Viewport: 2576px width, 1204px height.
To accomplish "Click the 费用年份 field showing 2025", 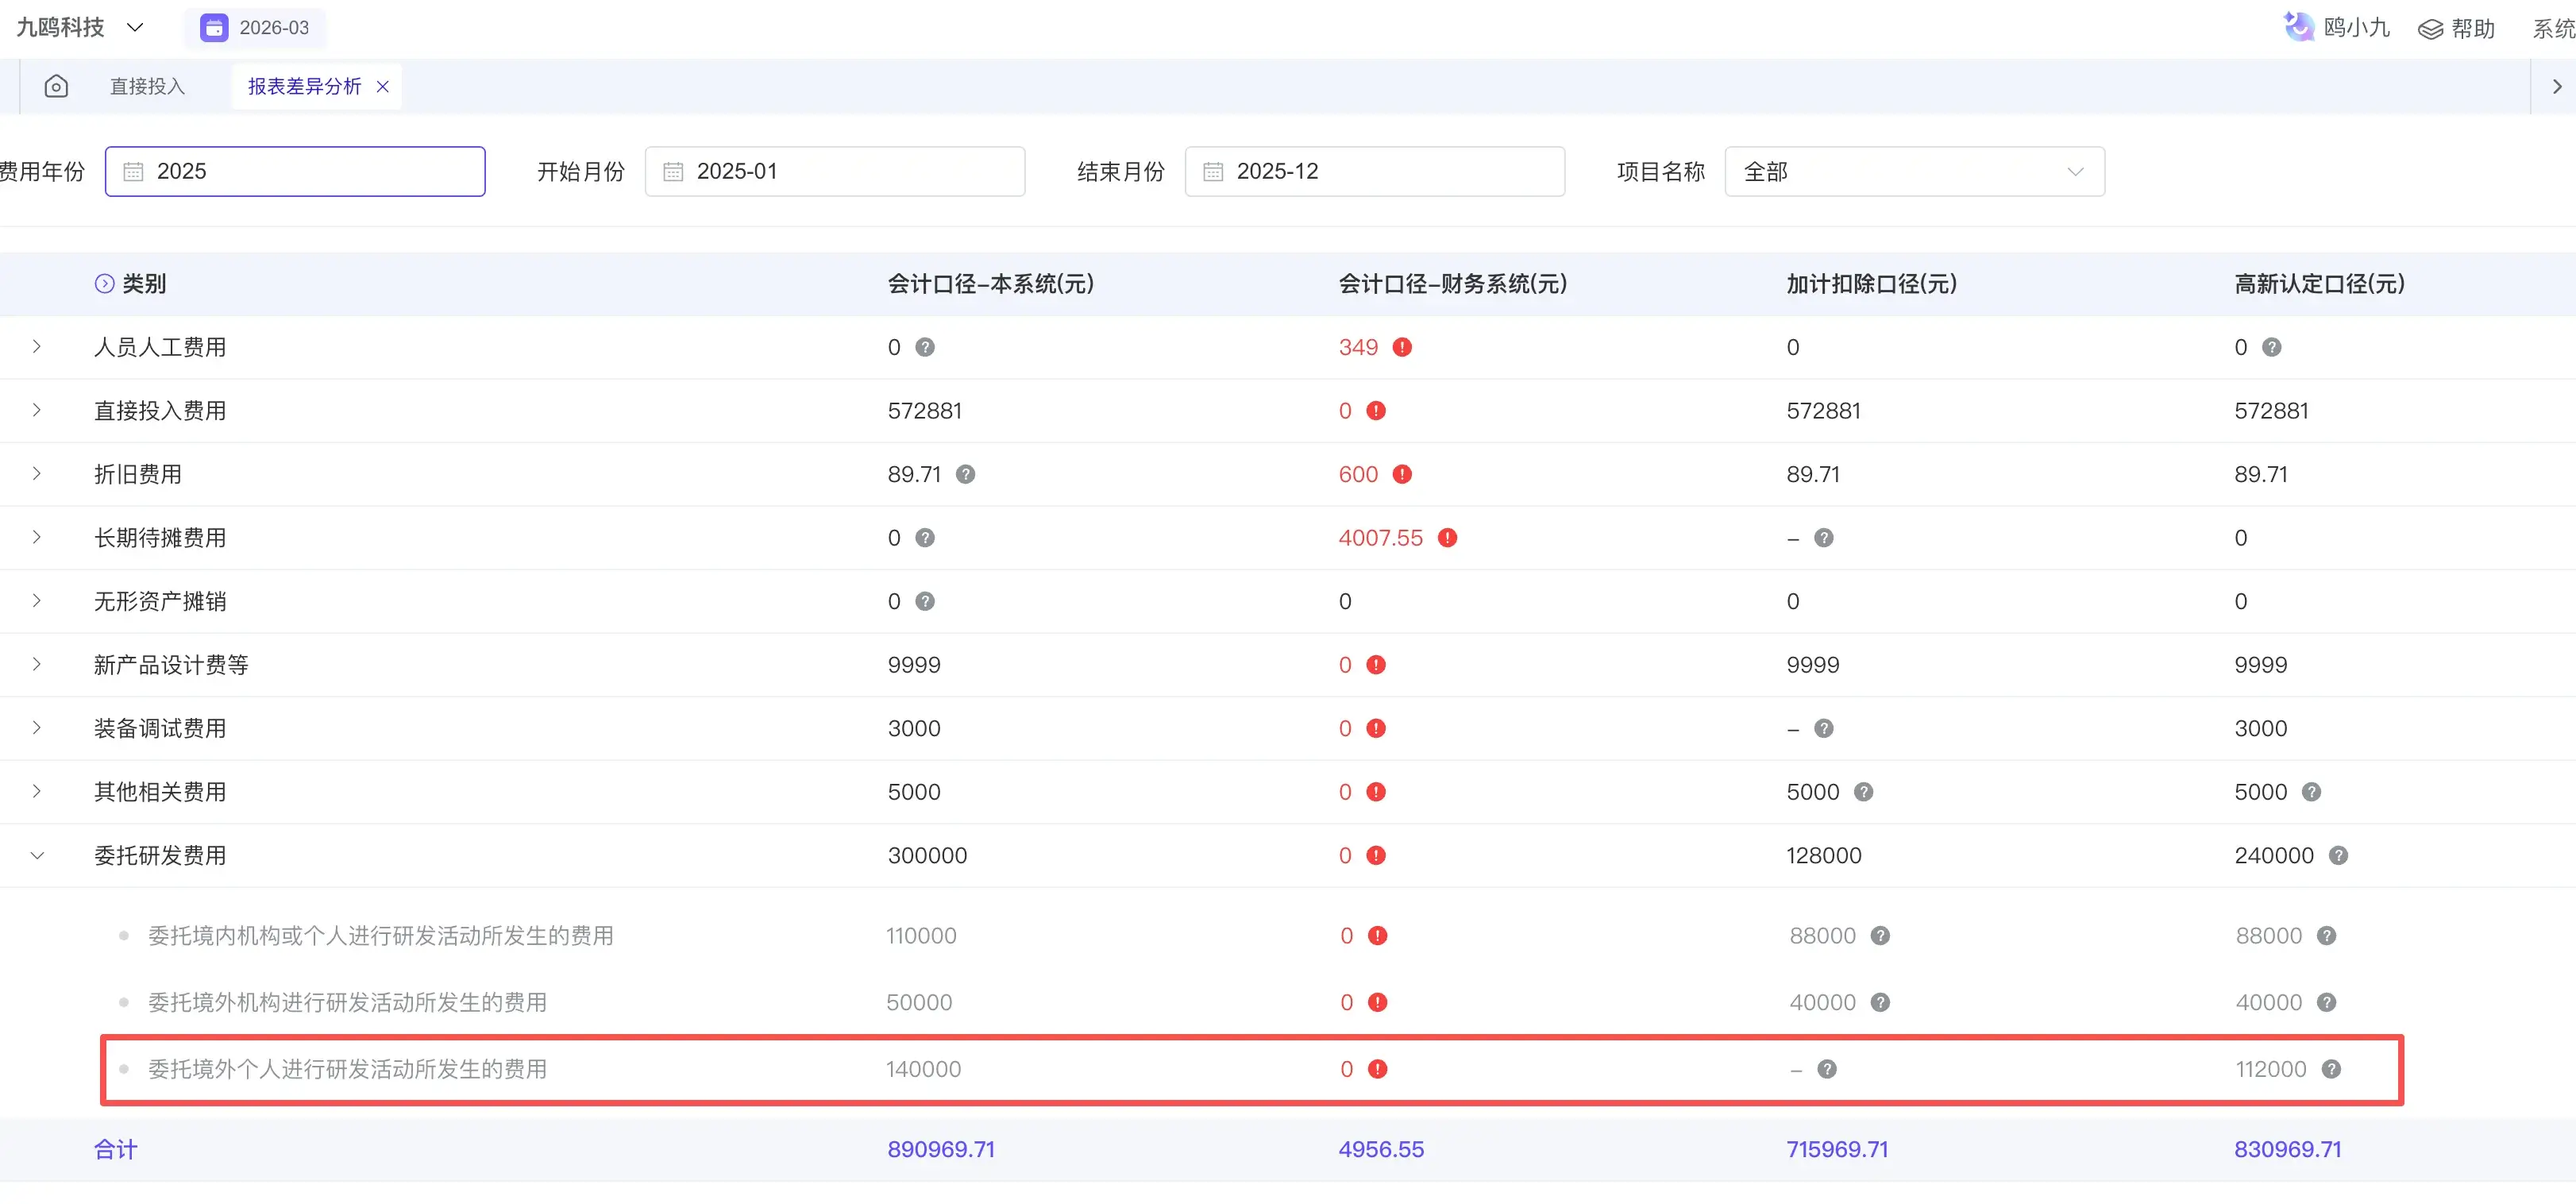I will [295, 172].
